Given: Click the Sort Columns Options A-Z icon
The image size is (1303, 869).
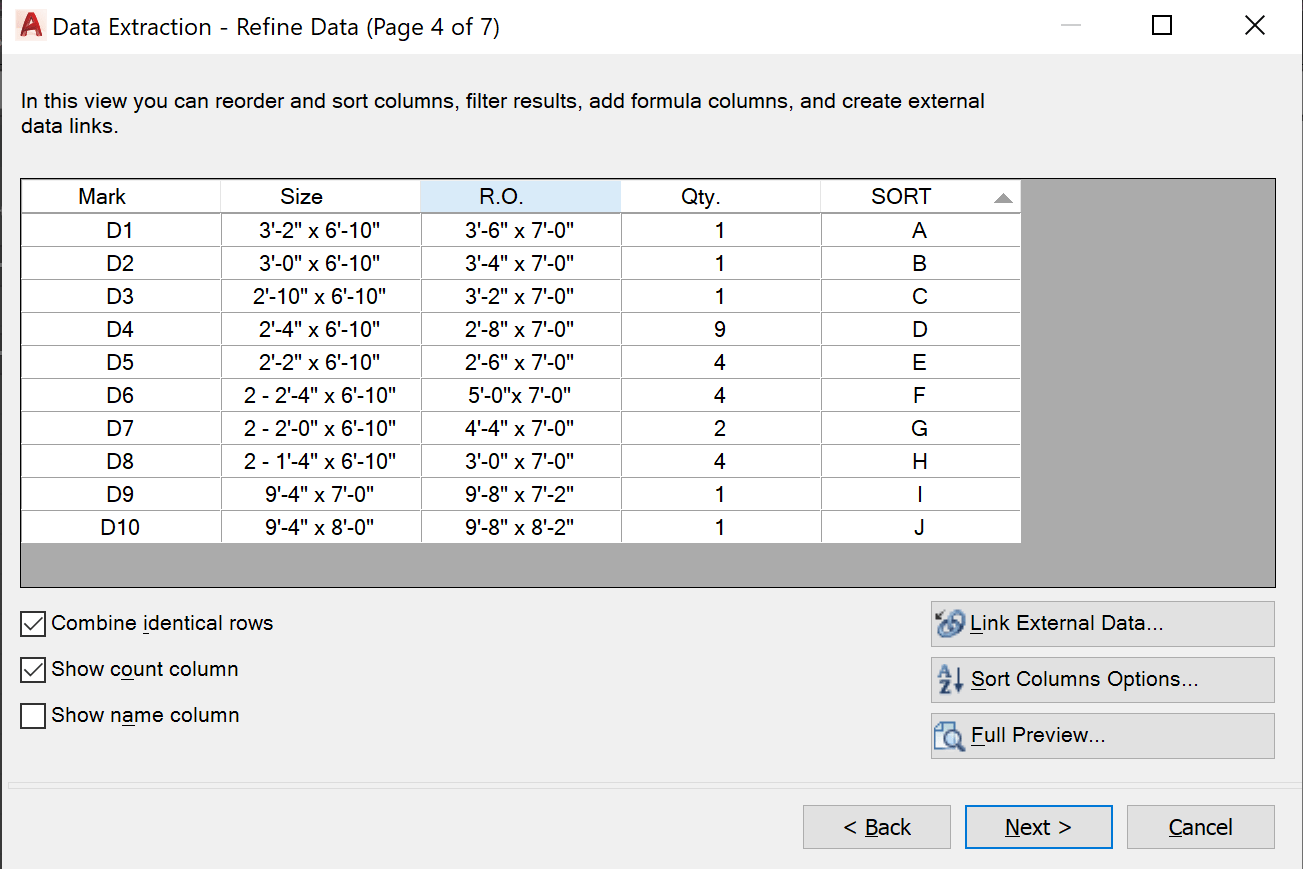Looking at the screenshot, I should pyautogui.click(x=948, y=679).
